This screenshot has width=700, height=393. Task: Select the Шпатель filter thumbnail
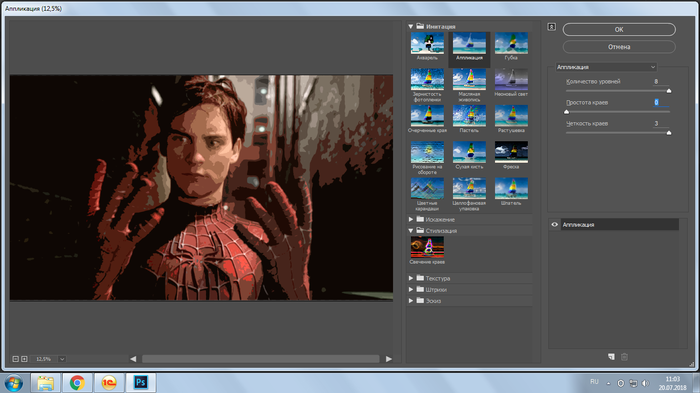511,188
